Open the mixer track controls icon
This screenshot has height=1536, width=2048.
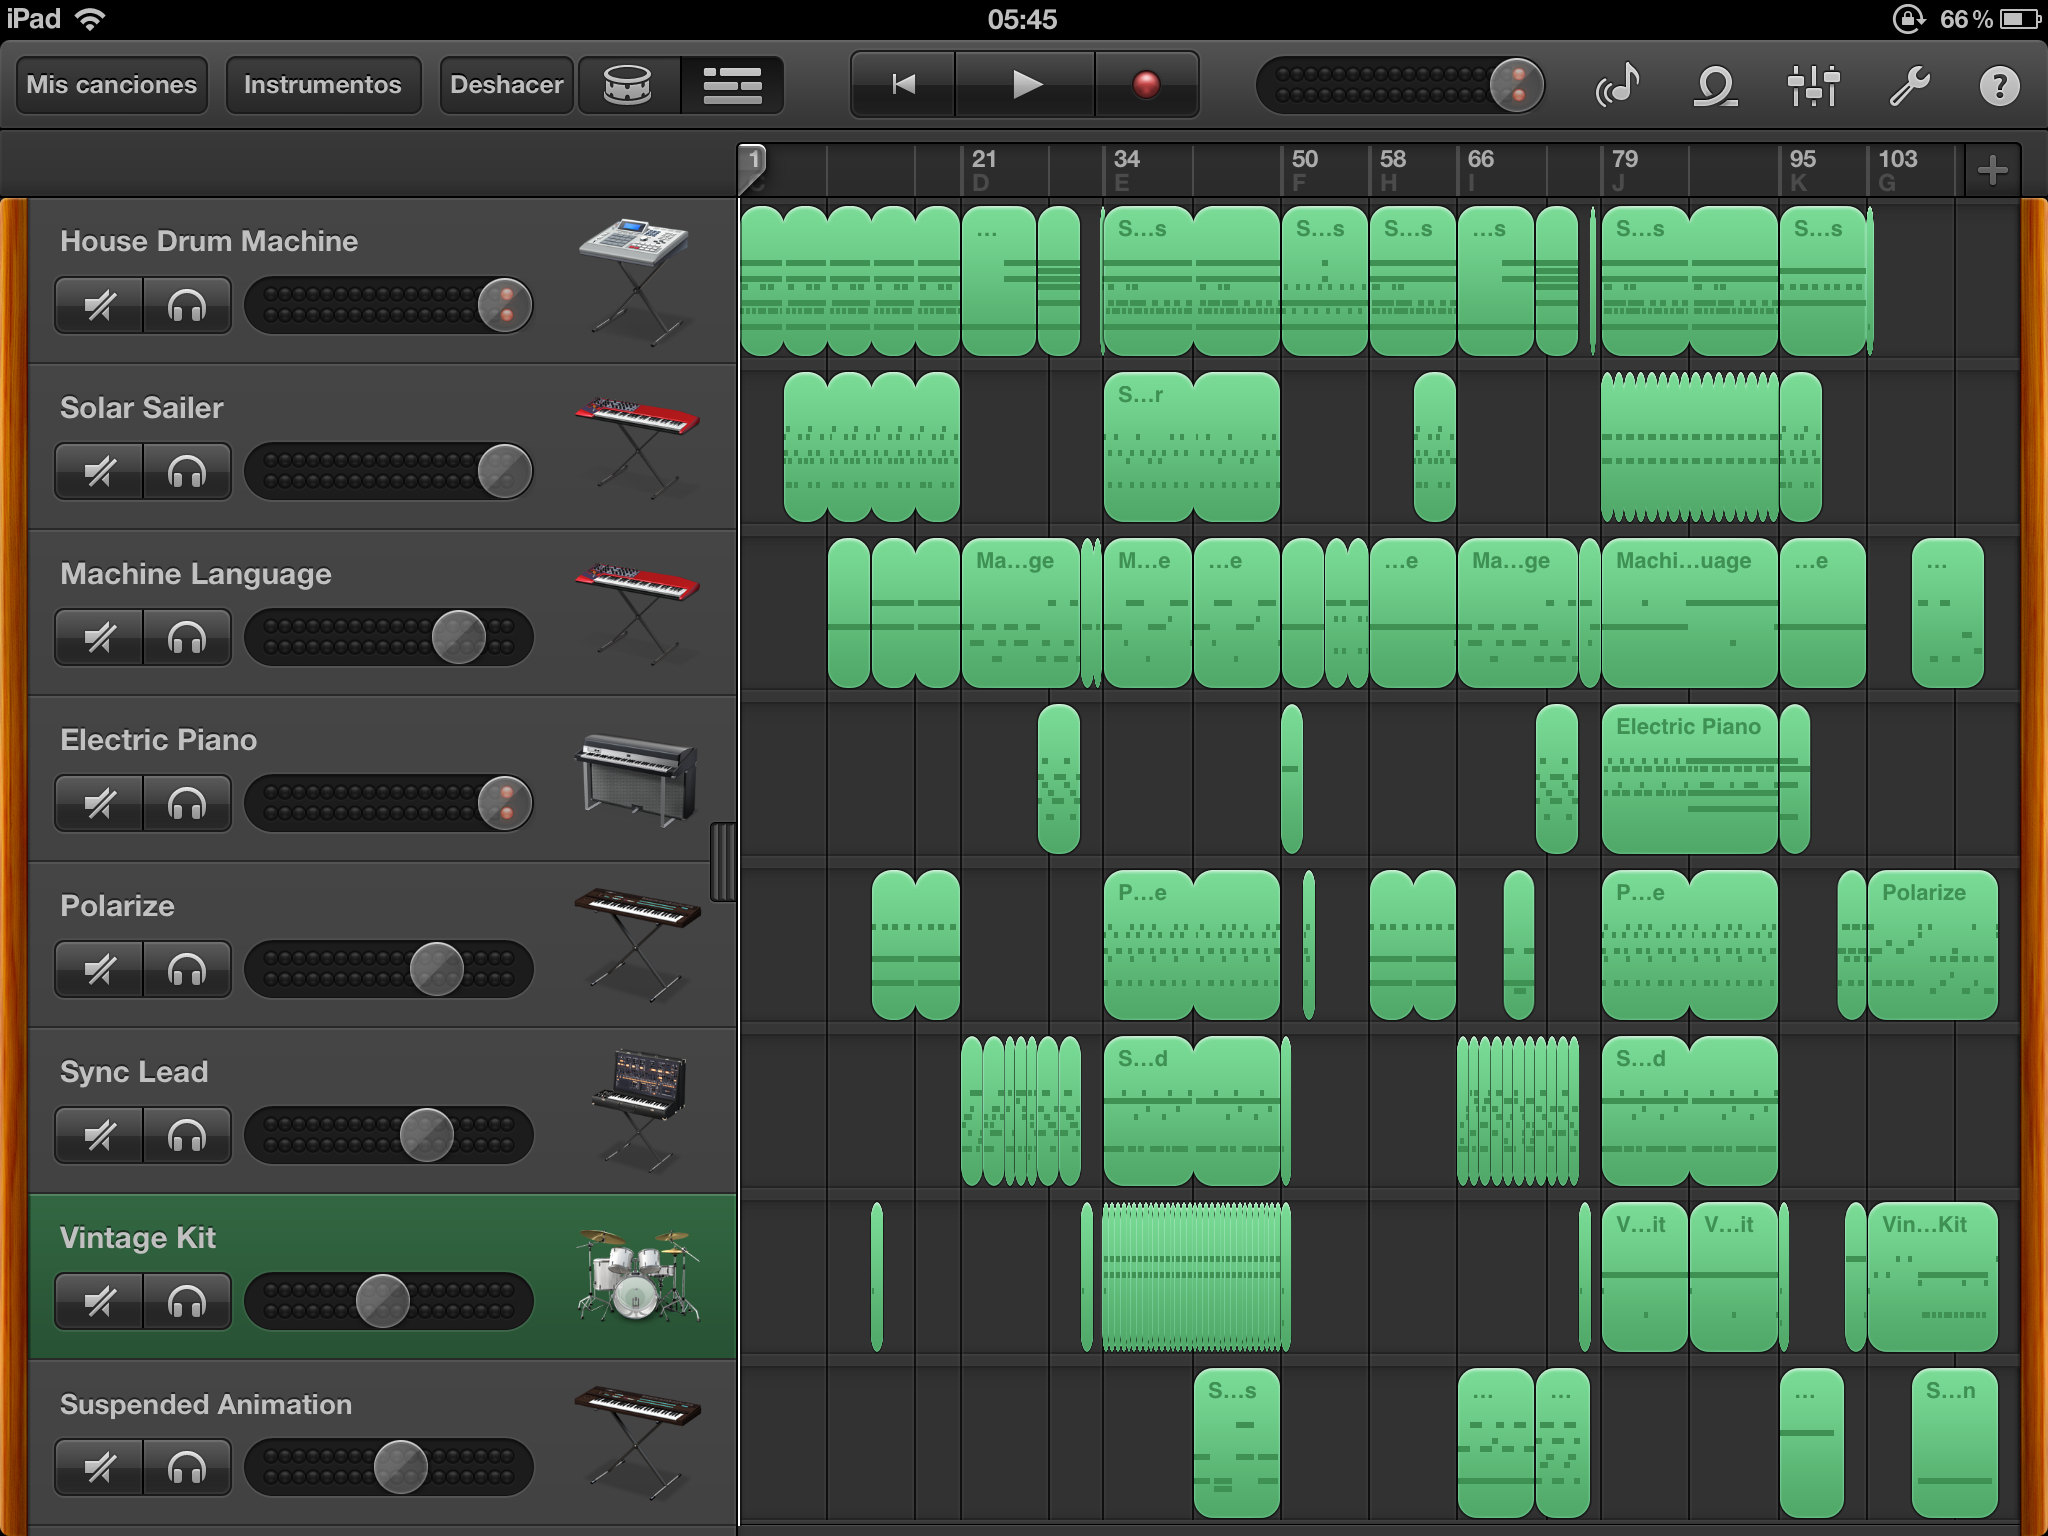1813,85
